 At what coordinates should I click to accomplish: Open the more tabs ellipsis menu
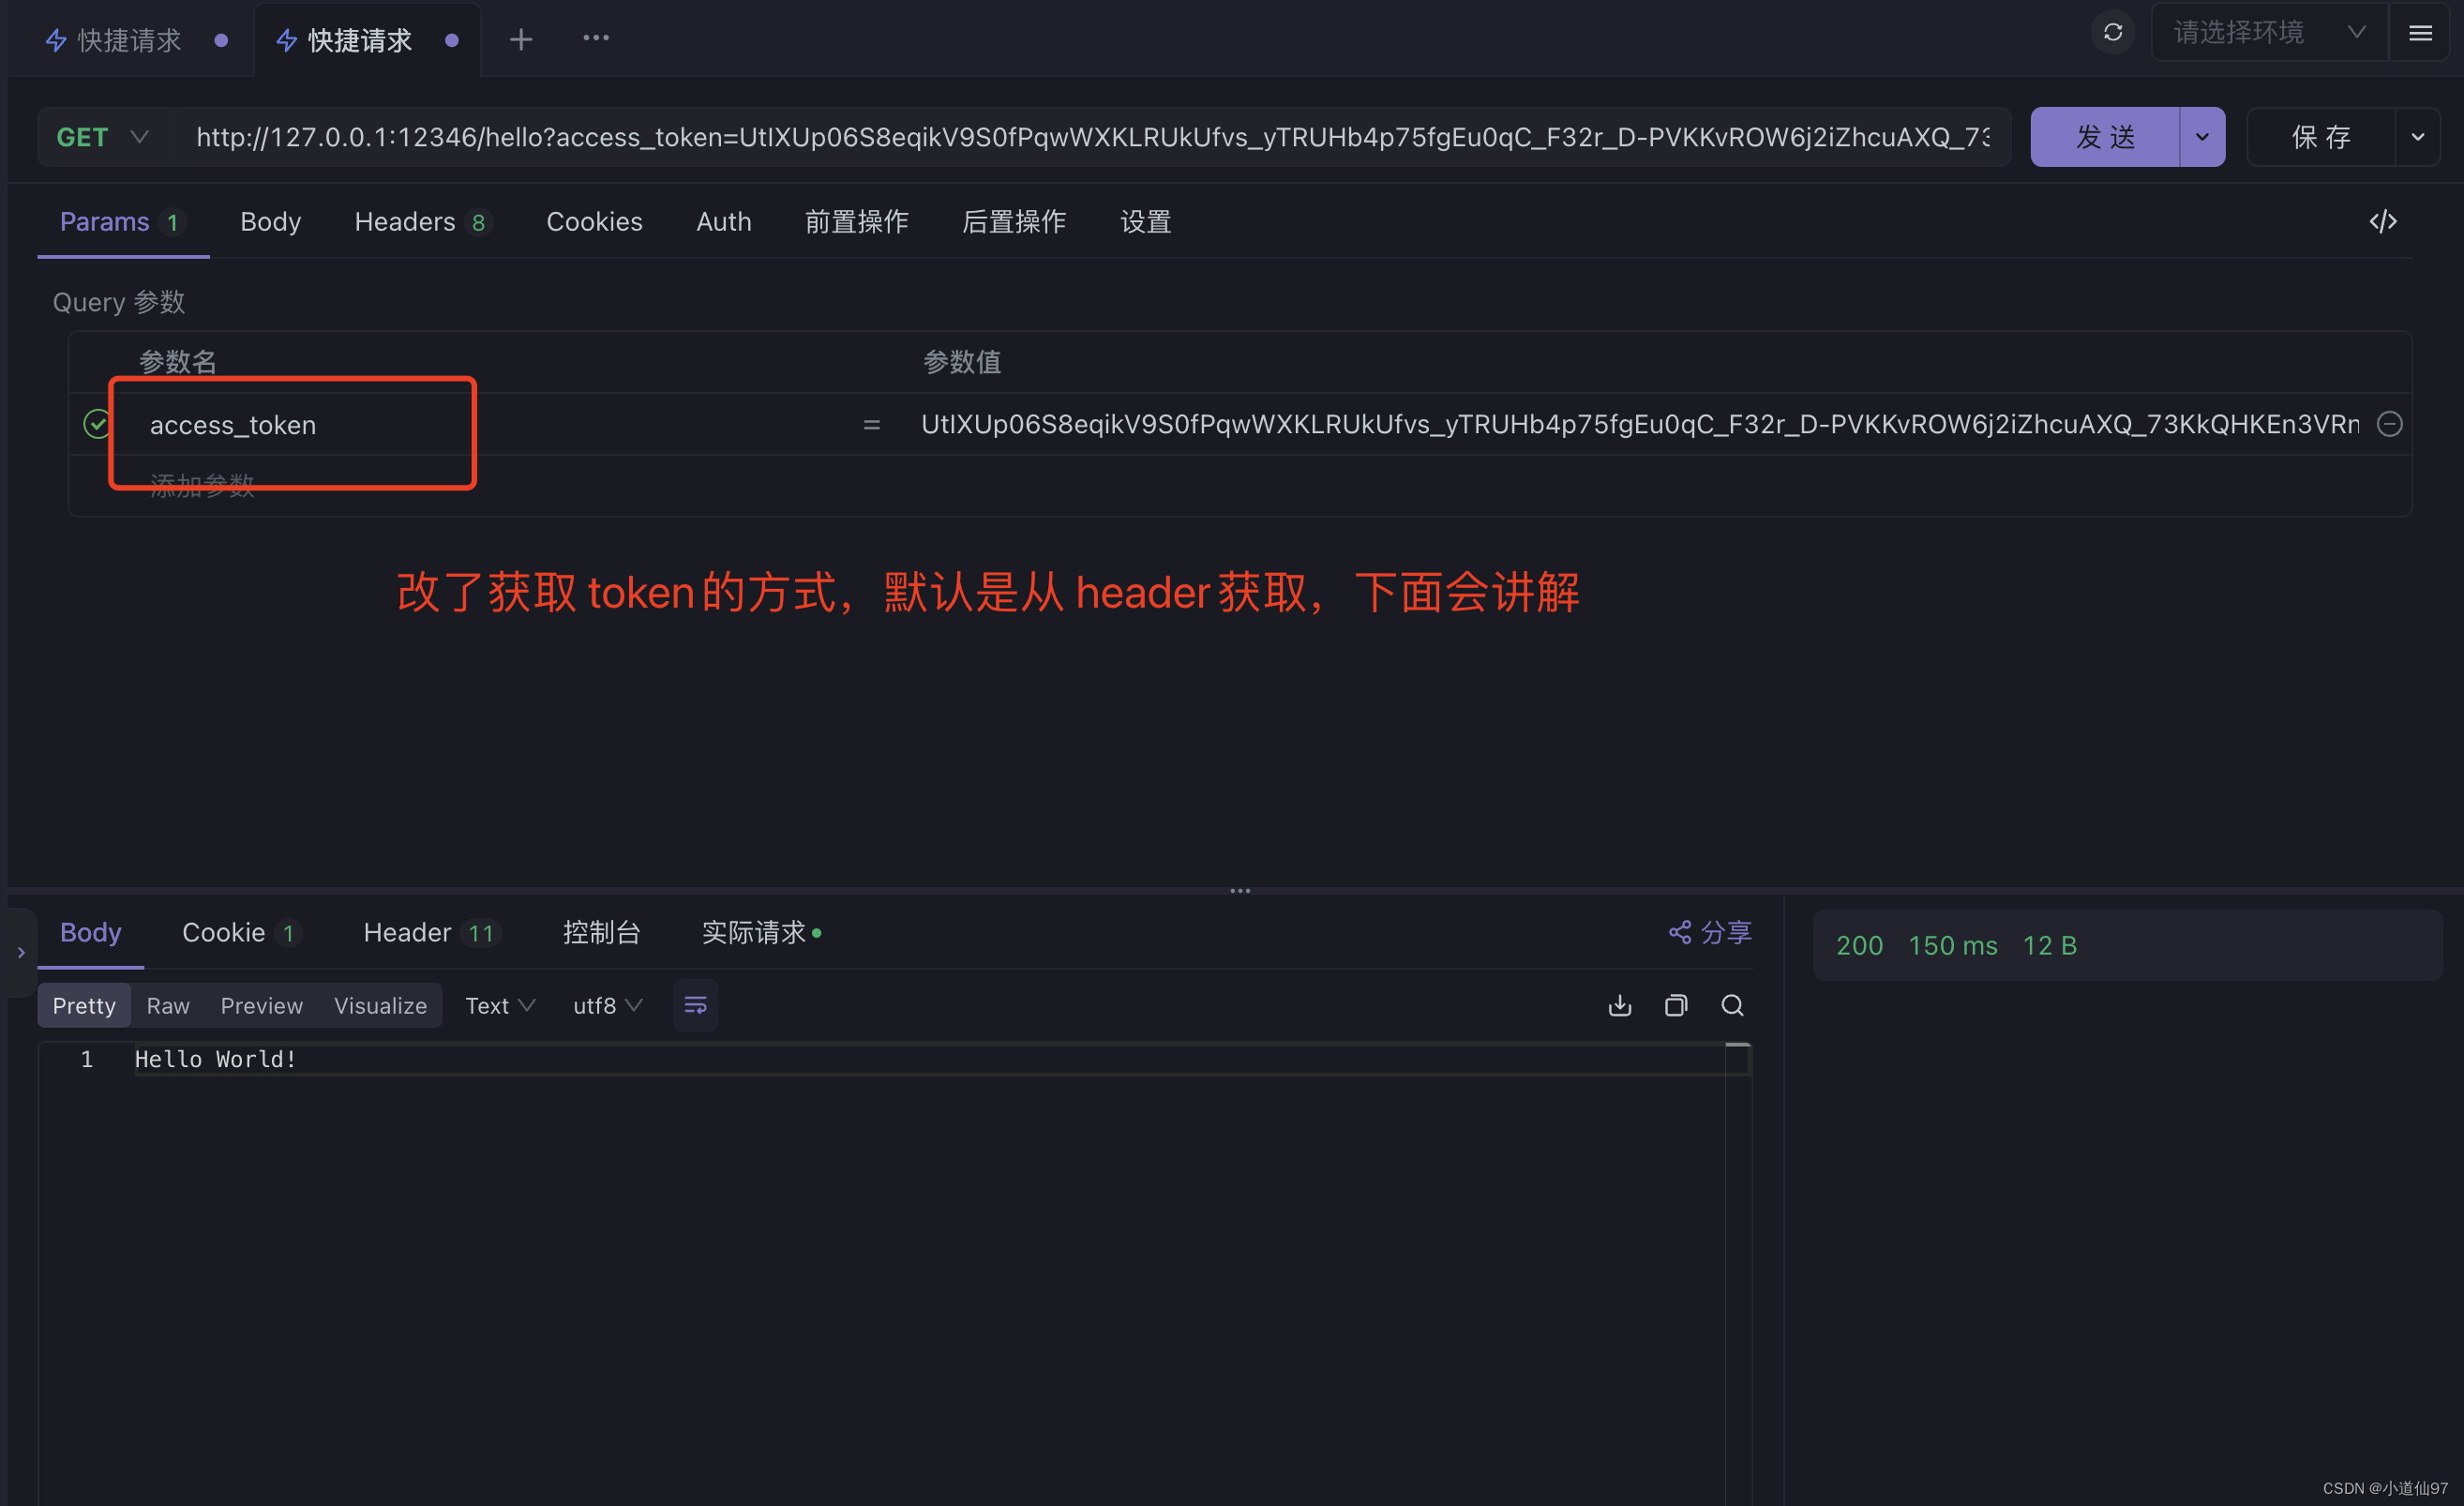point(596,38)
